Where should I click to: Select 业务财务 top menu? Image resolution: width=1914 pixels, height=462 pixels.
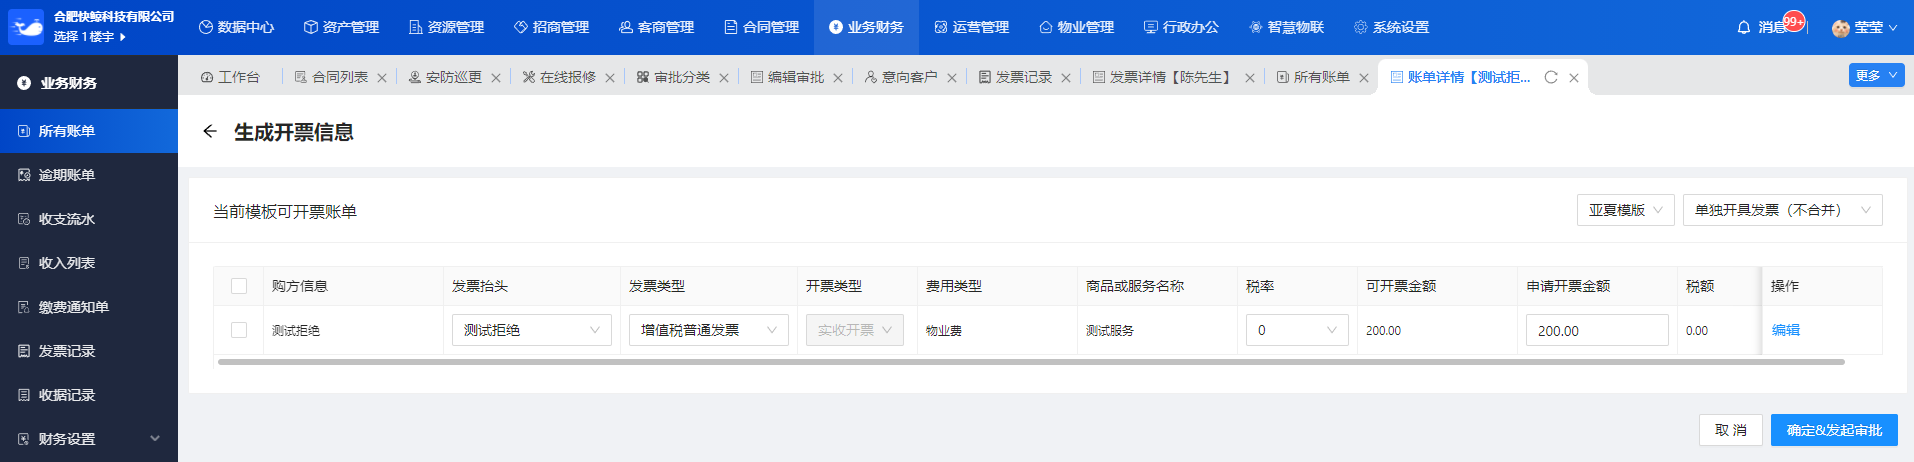point(866,27)
